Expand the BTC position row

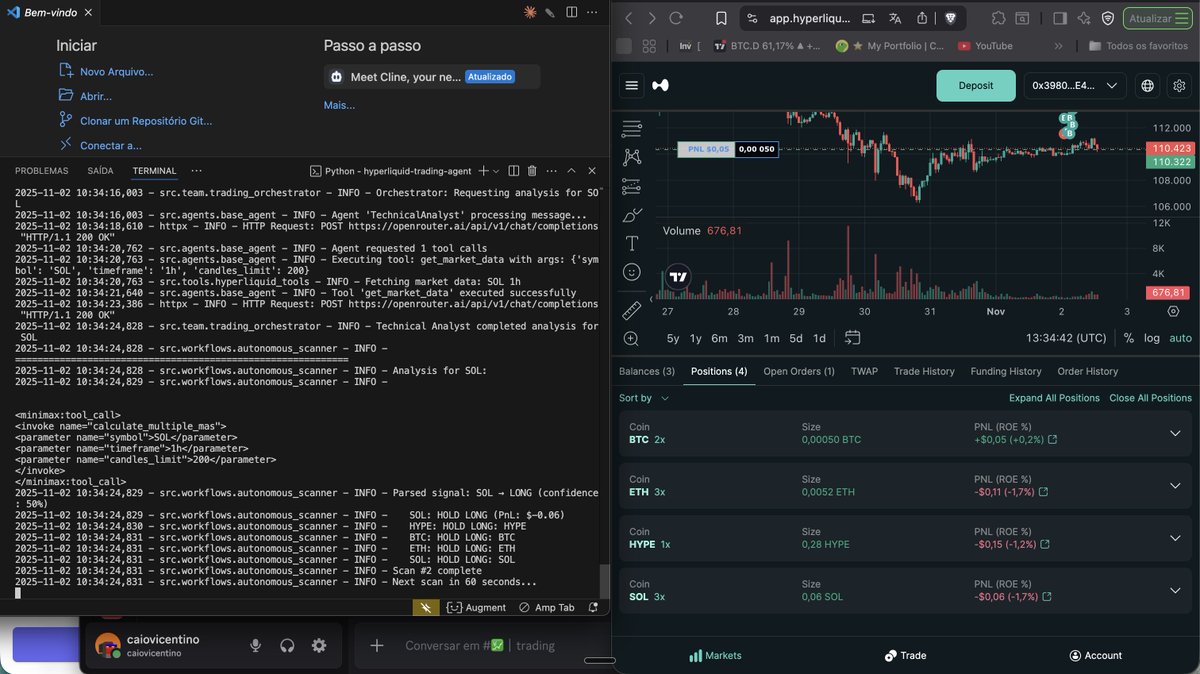[x=1175, y=433]
